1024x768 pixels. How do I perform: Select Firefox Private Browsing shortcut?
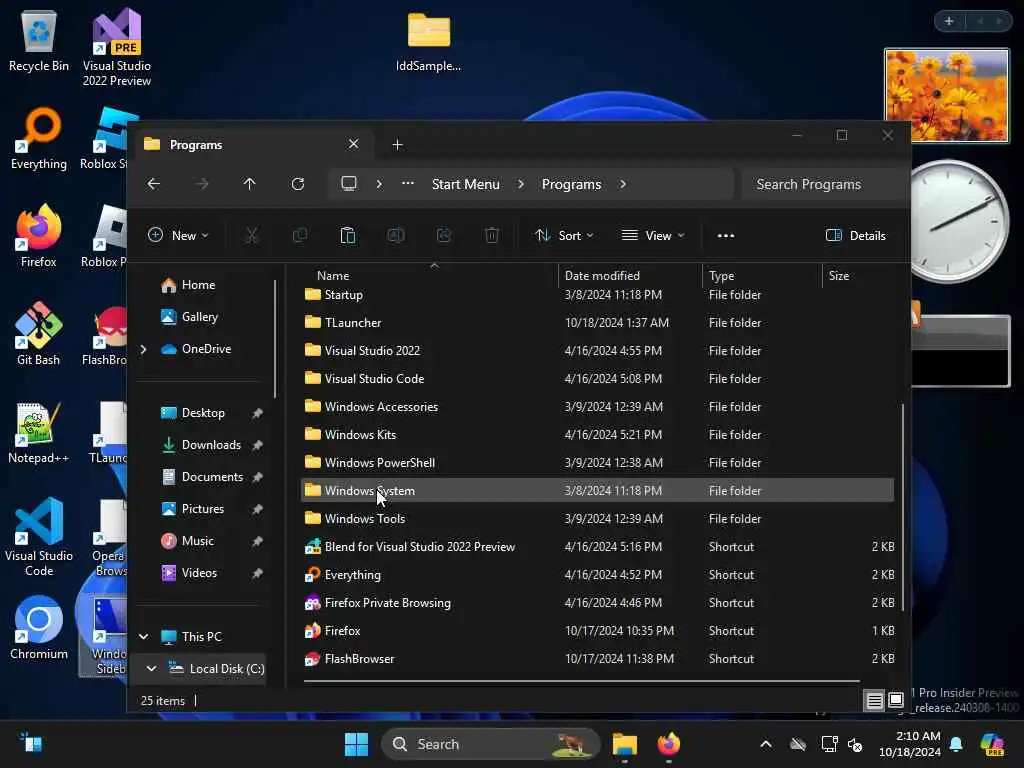[x=597, y=603]
